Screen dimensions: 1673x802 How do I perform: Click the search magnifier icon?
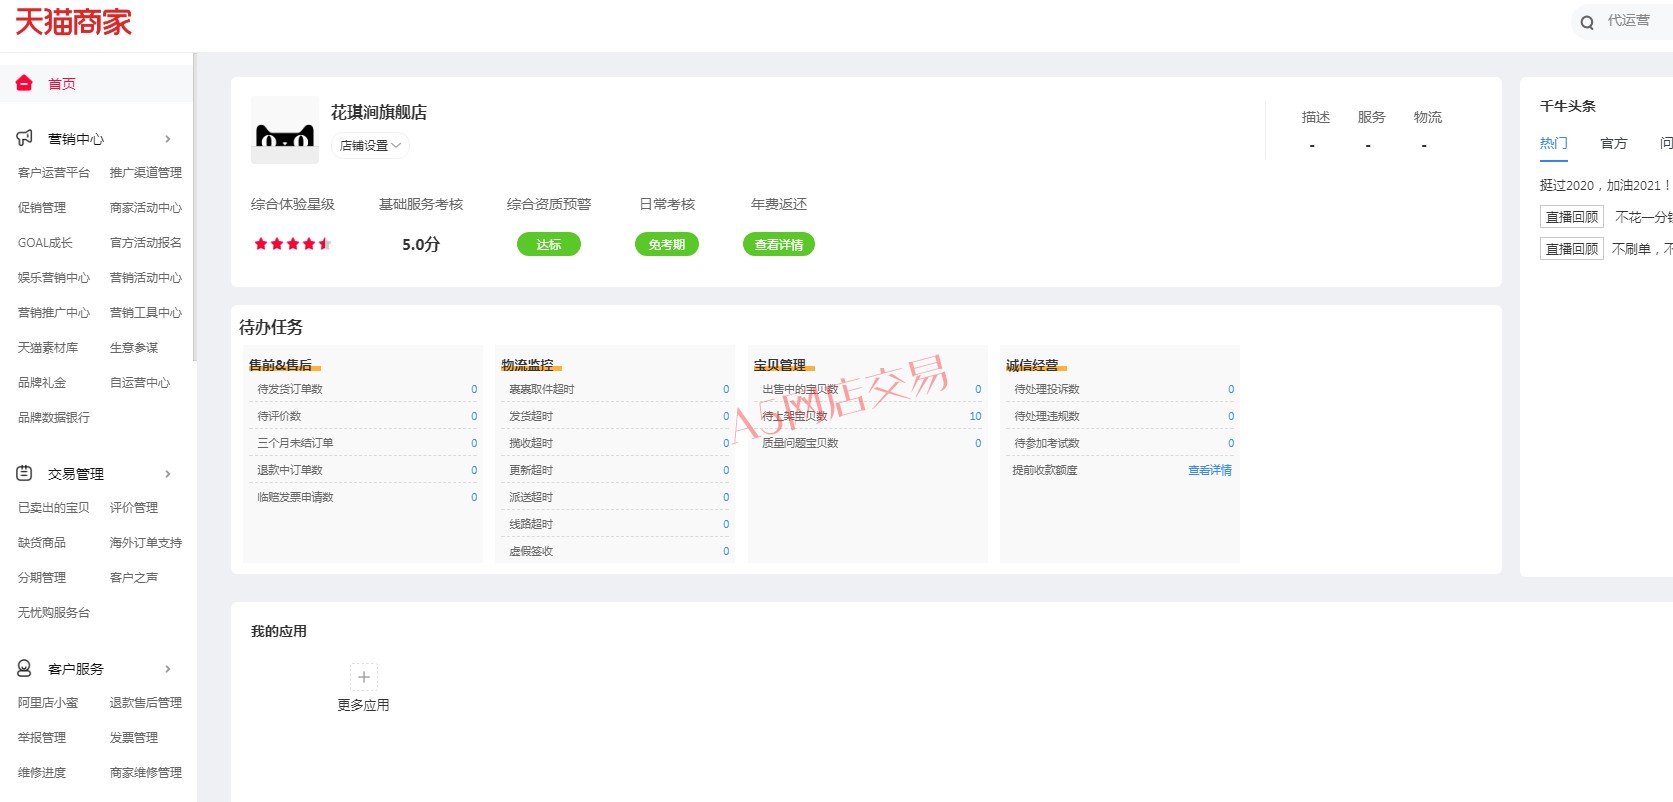(1587, 22)
